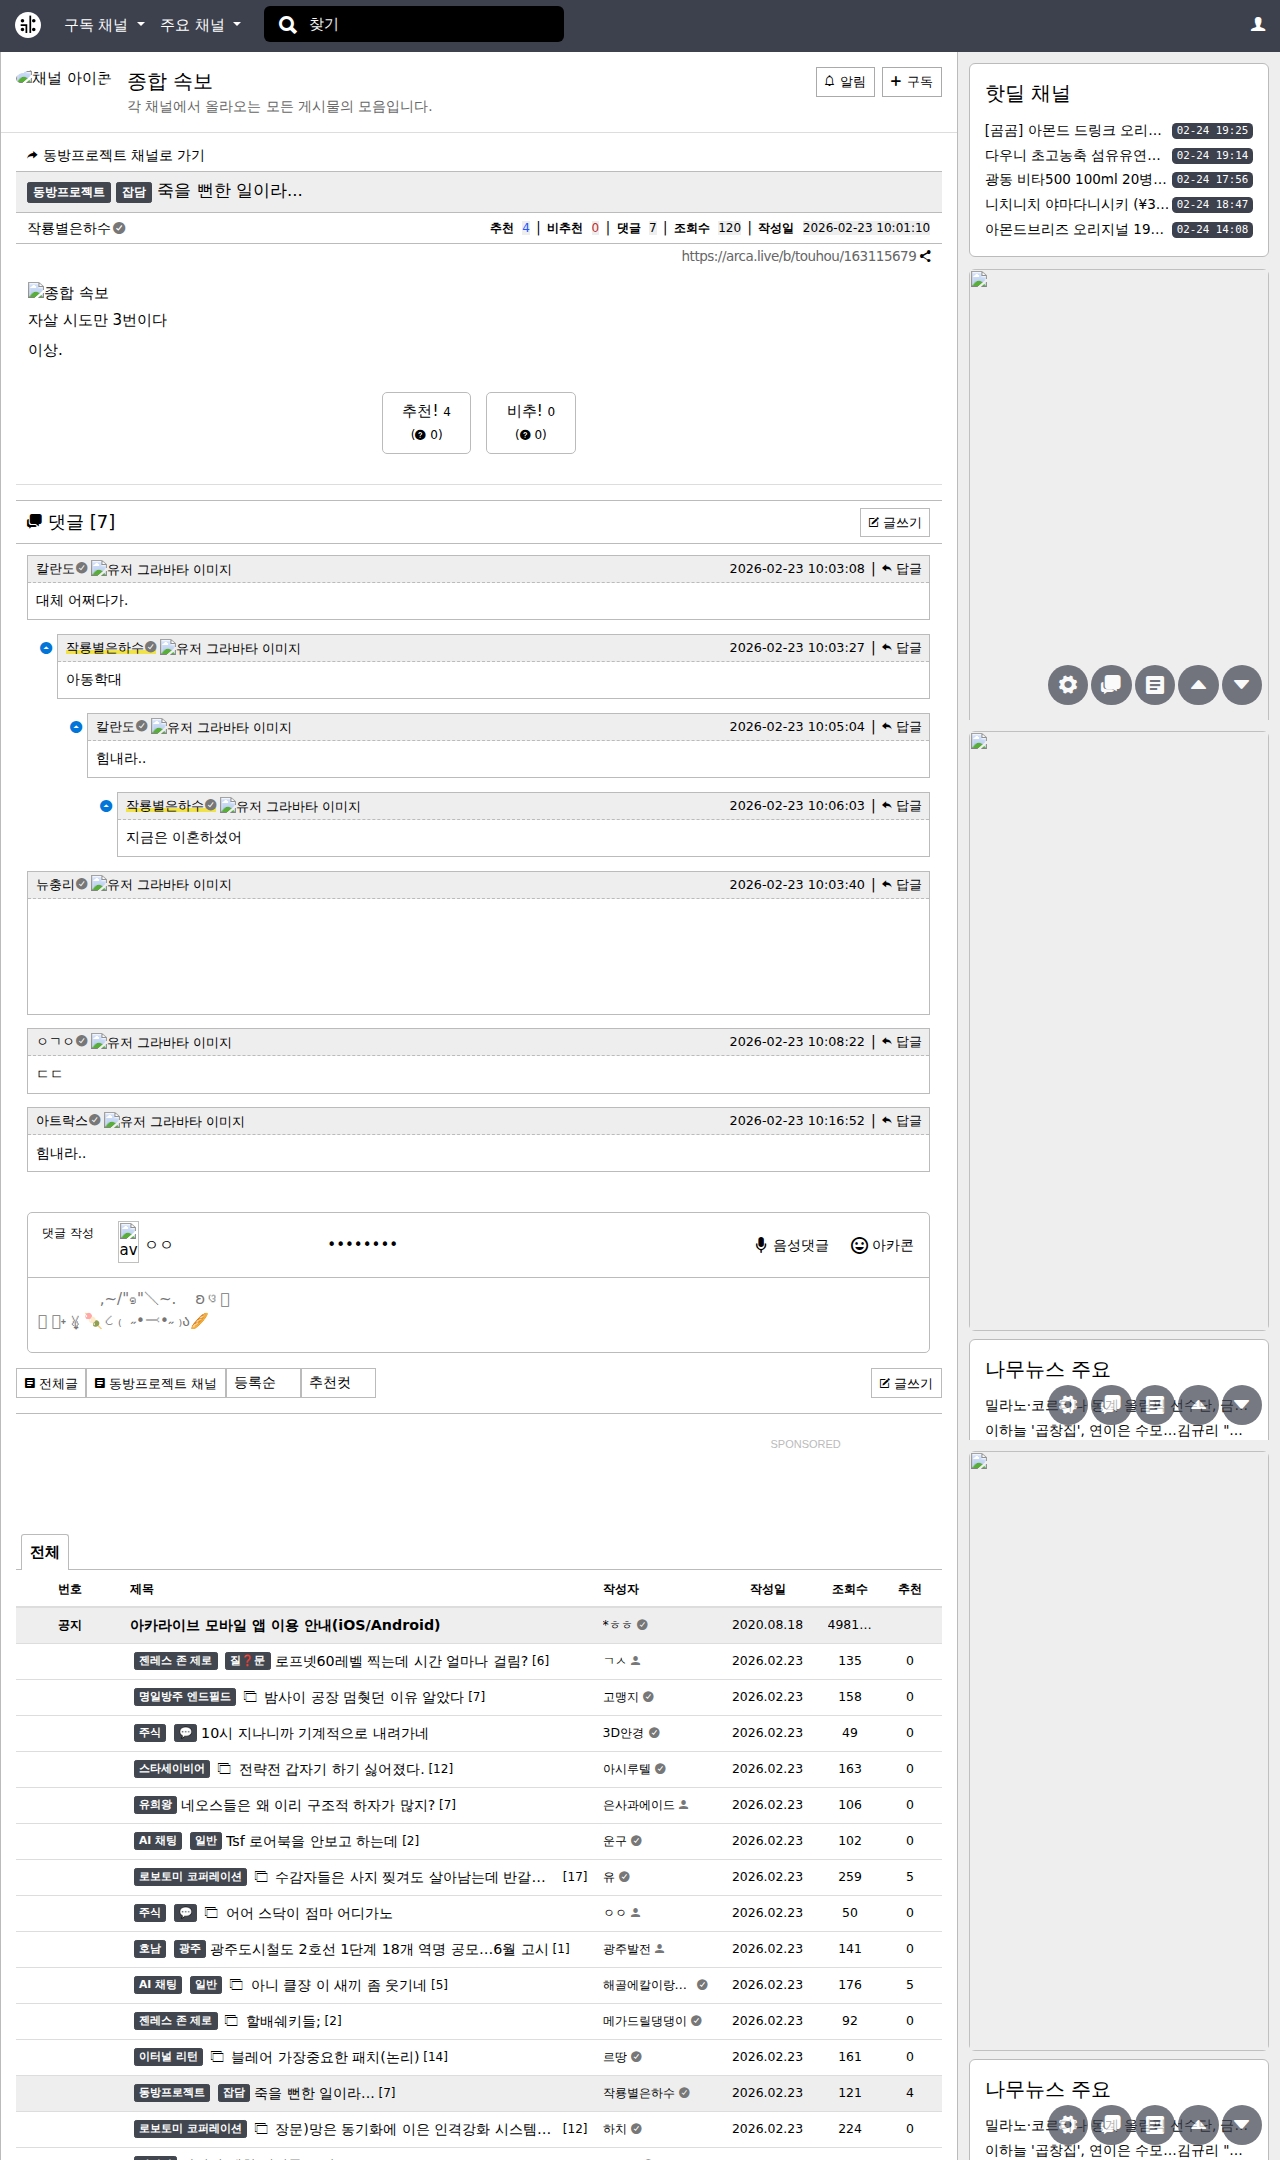Click the 추천! upvote button
This screenshot has width=1280, height=2160.
click(426, 422)
